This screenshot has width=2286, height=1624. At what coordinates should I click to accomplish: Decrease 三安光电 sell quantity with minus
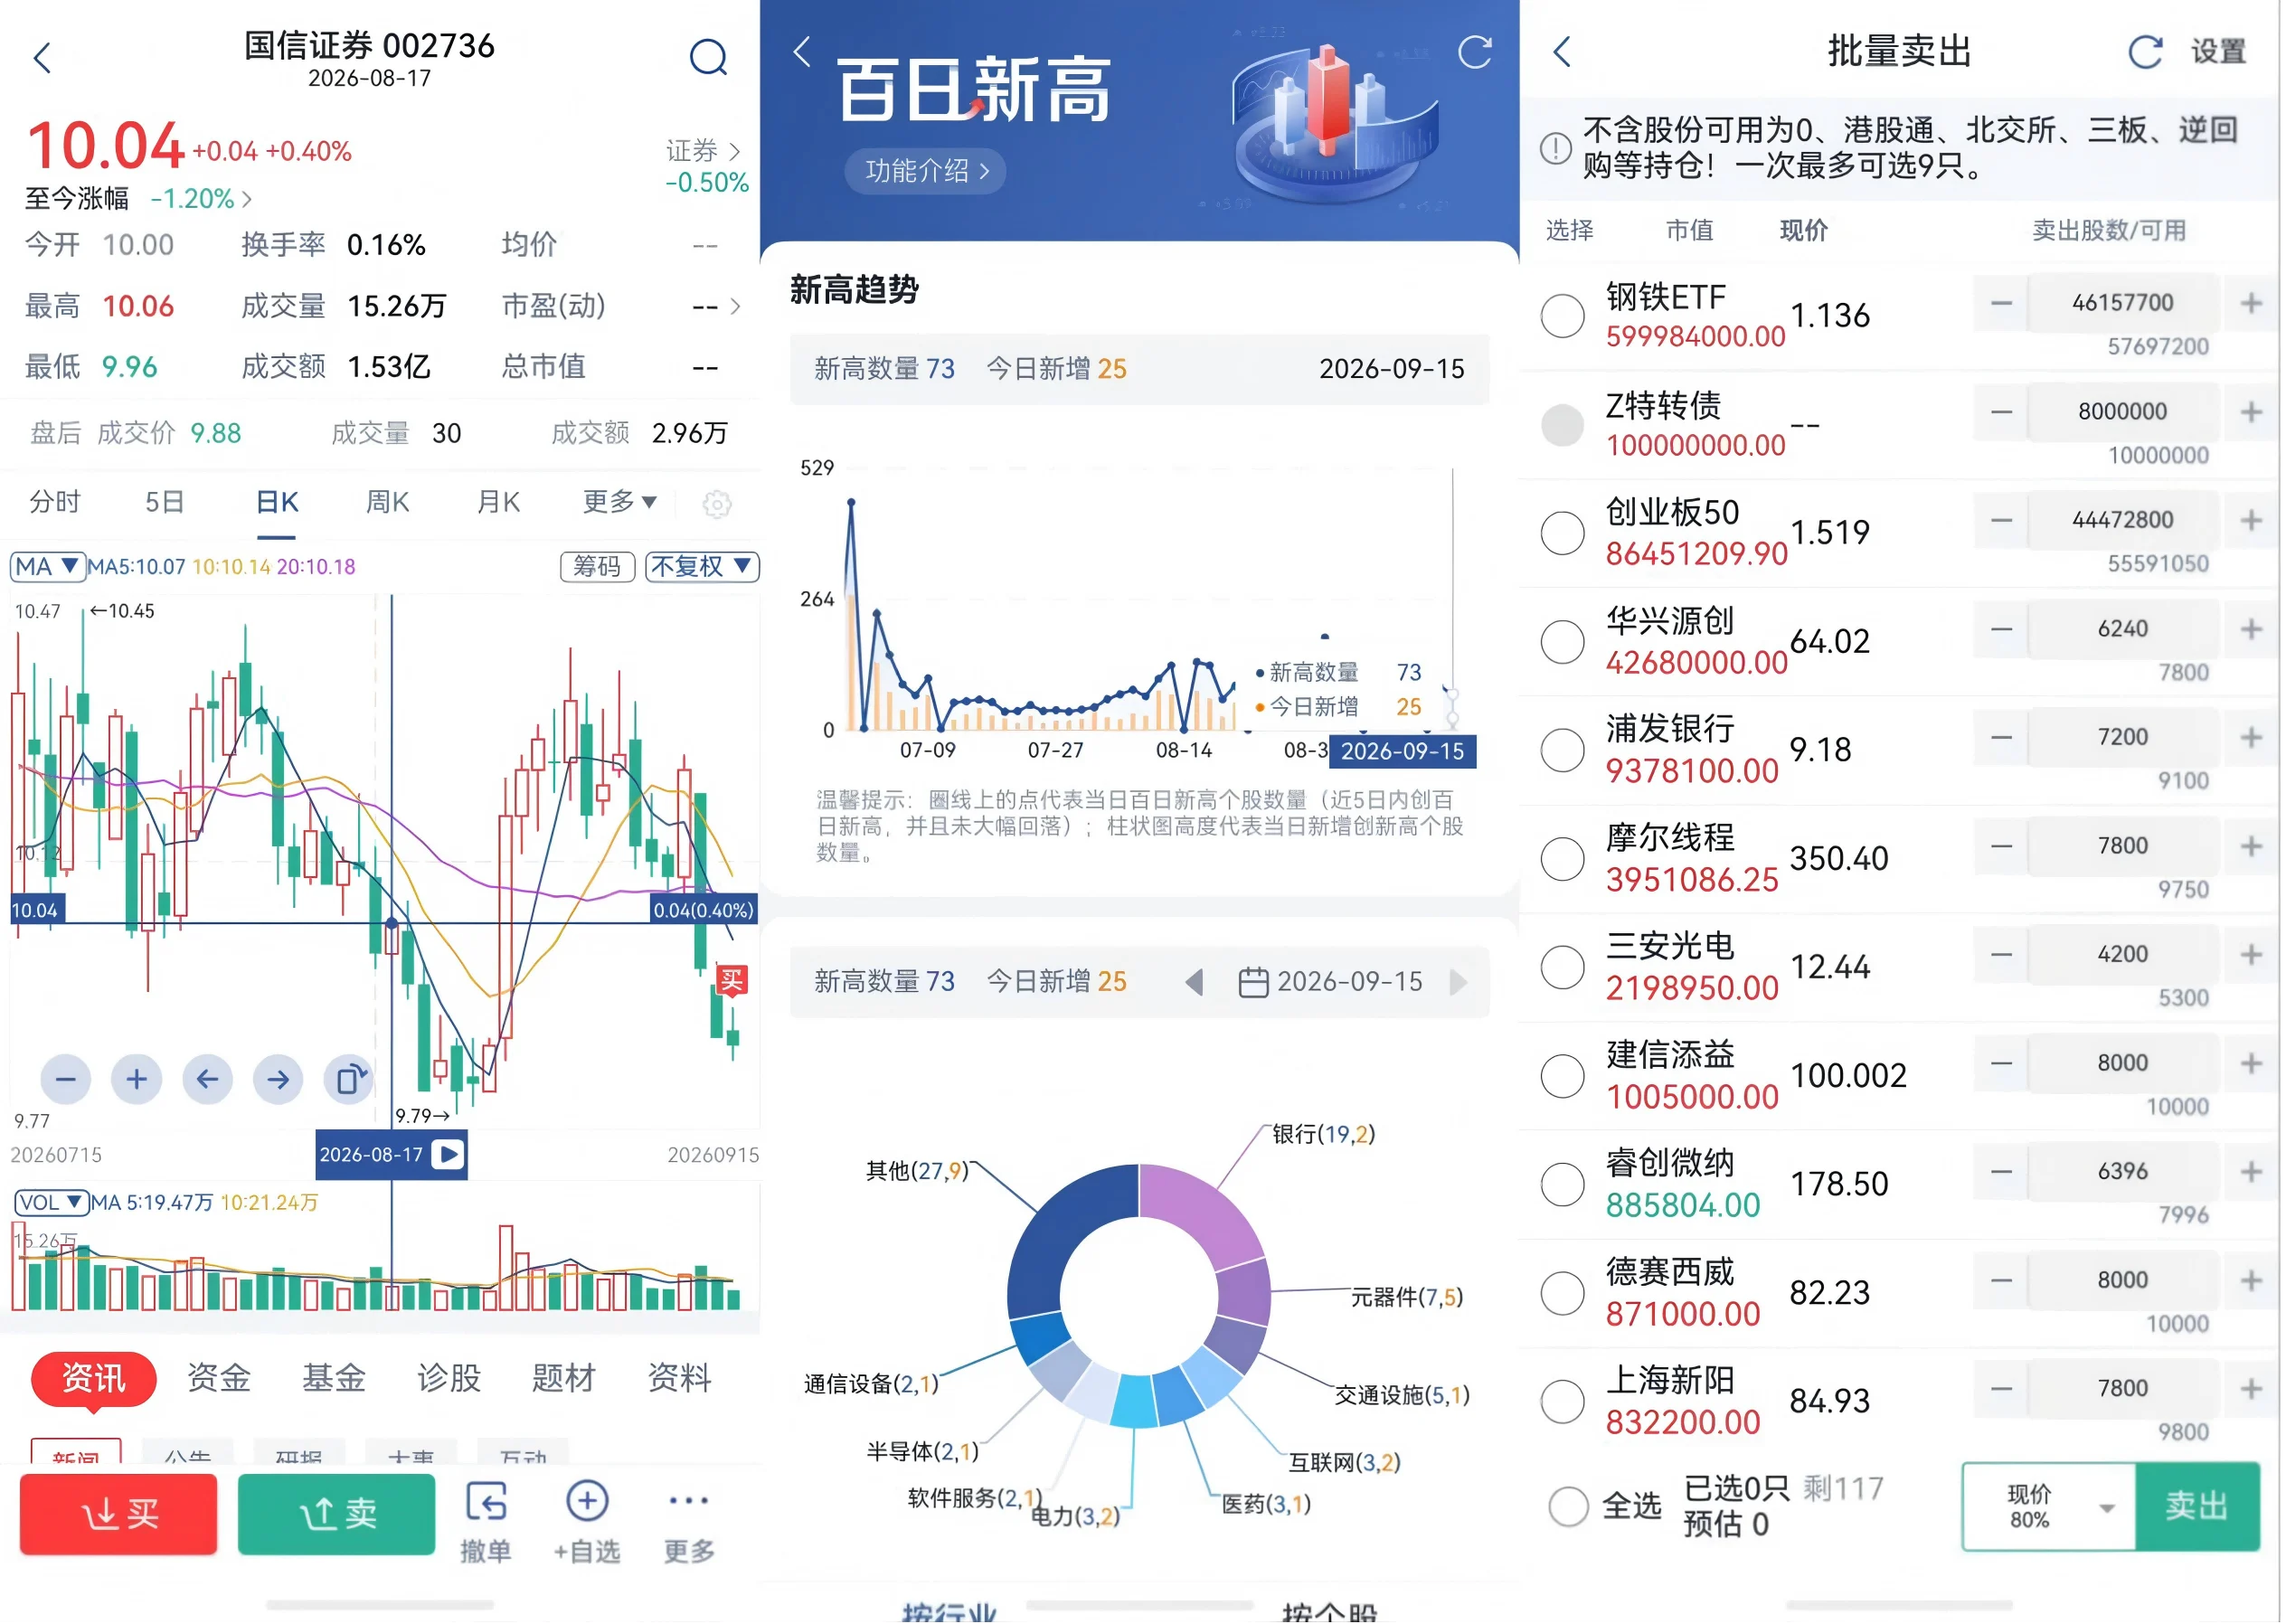pyautogui.click(x=2001, y=955)
